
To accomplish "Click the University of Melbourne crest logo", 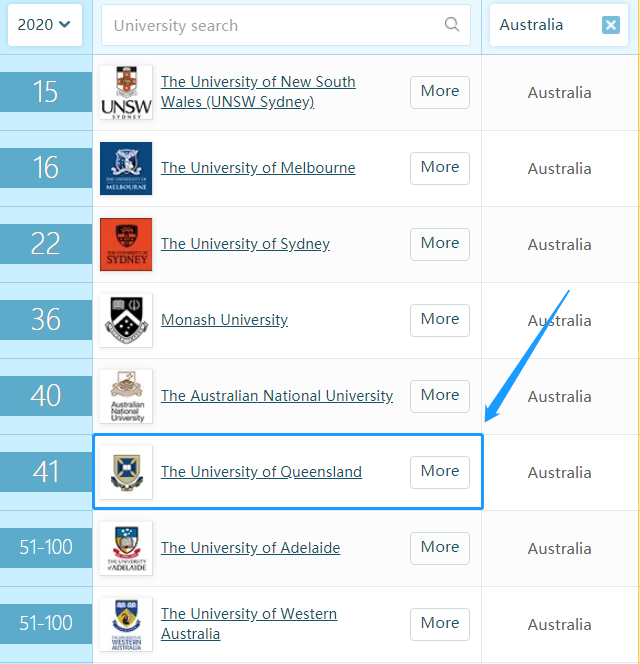I will [x=126, y=168].
